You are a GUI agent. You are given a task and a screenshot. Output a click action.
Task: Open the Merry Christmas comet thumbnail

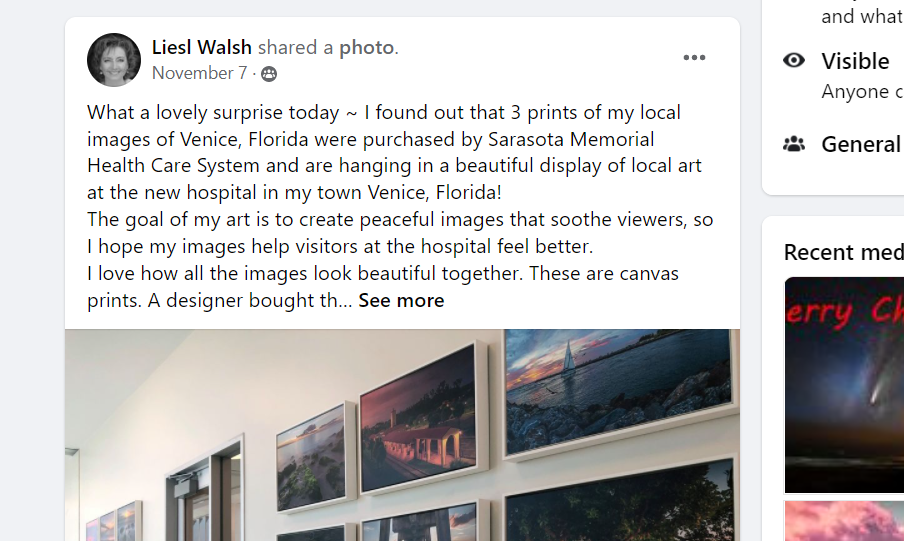(845, 384)
